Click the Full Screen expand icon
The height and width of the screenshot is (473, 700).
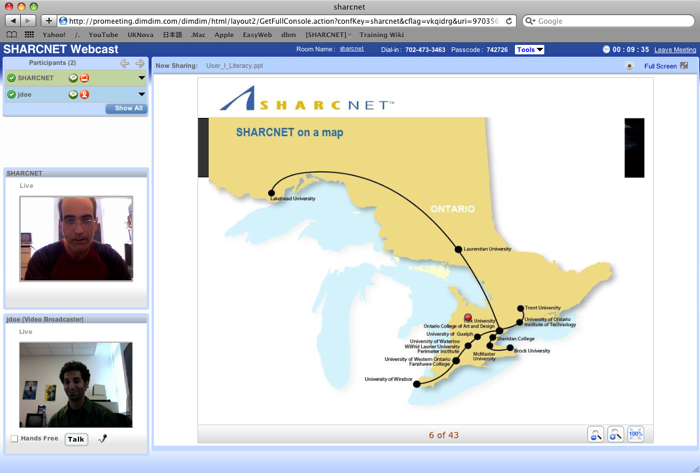coord(684,66)
